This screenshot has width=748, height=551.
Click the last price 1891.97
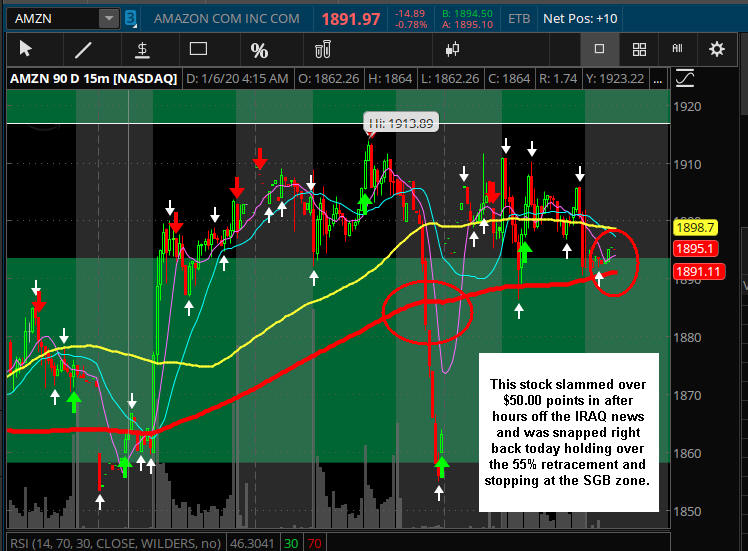[x=351, y=19]
